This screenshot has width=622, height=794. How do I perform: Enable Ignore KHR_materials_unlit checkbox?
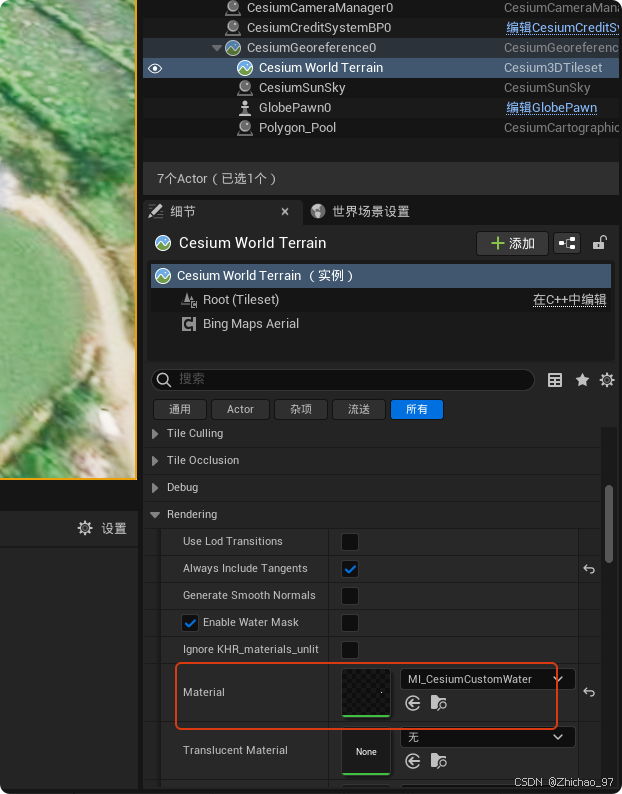tap(350, 650)
